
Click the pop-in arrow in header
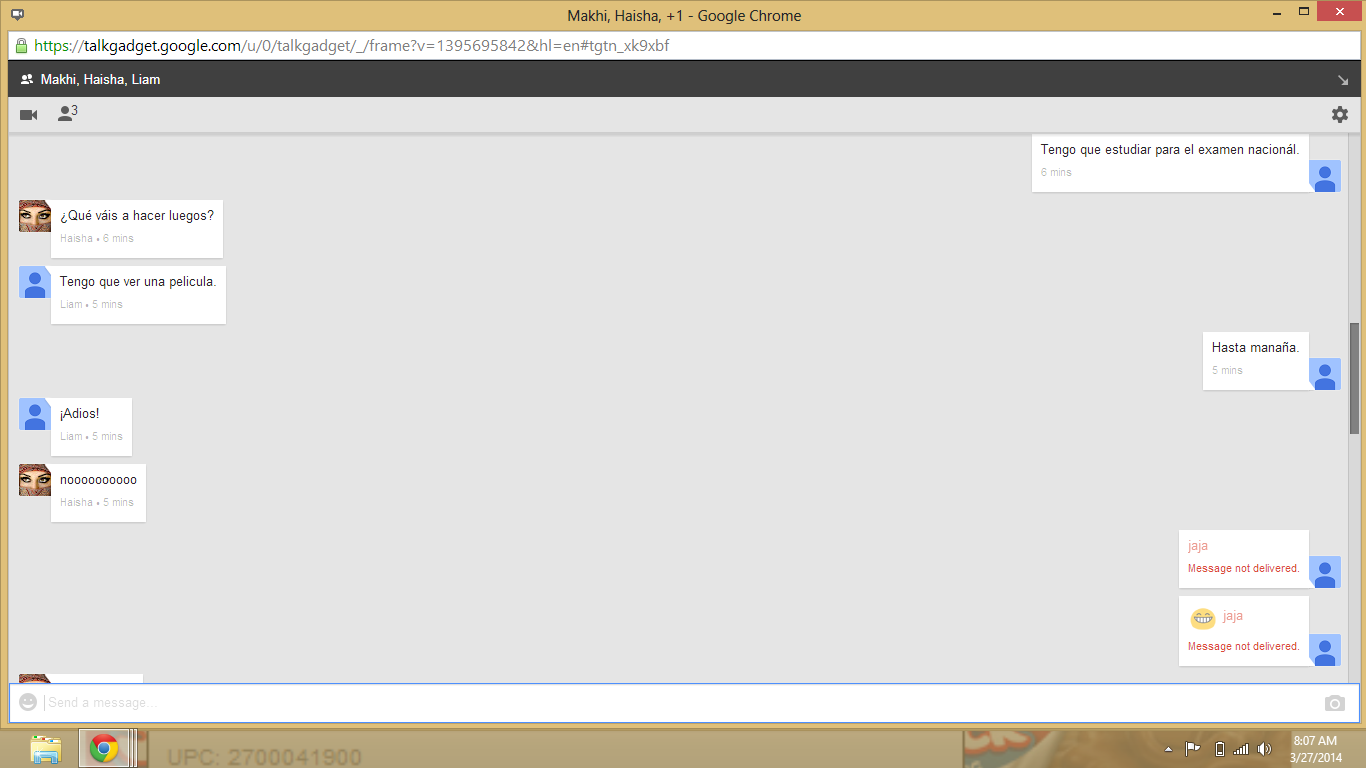point(1342,80)
